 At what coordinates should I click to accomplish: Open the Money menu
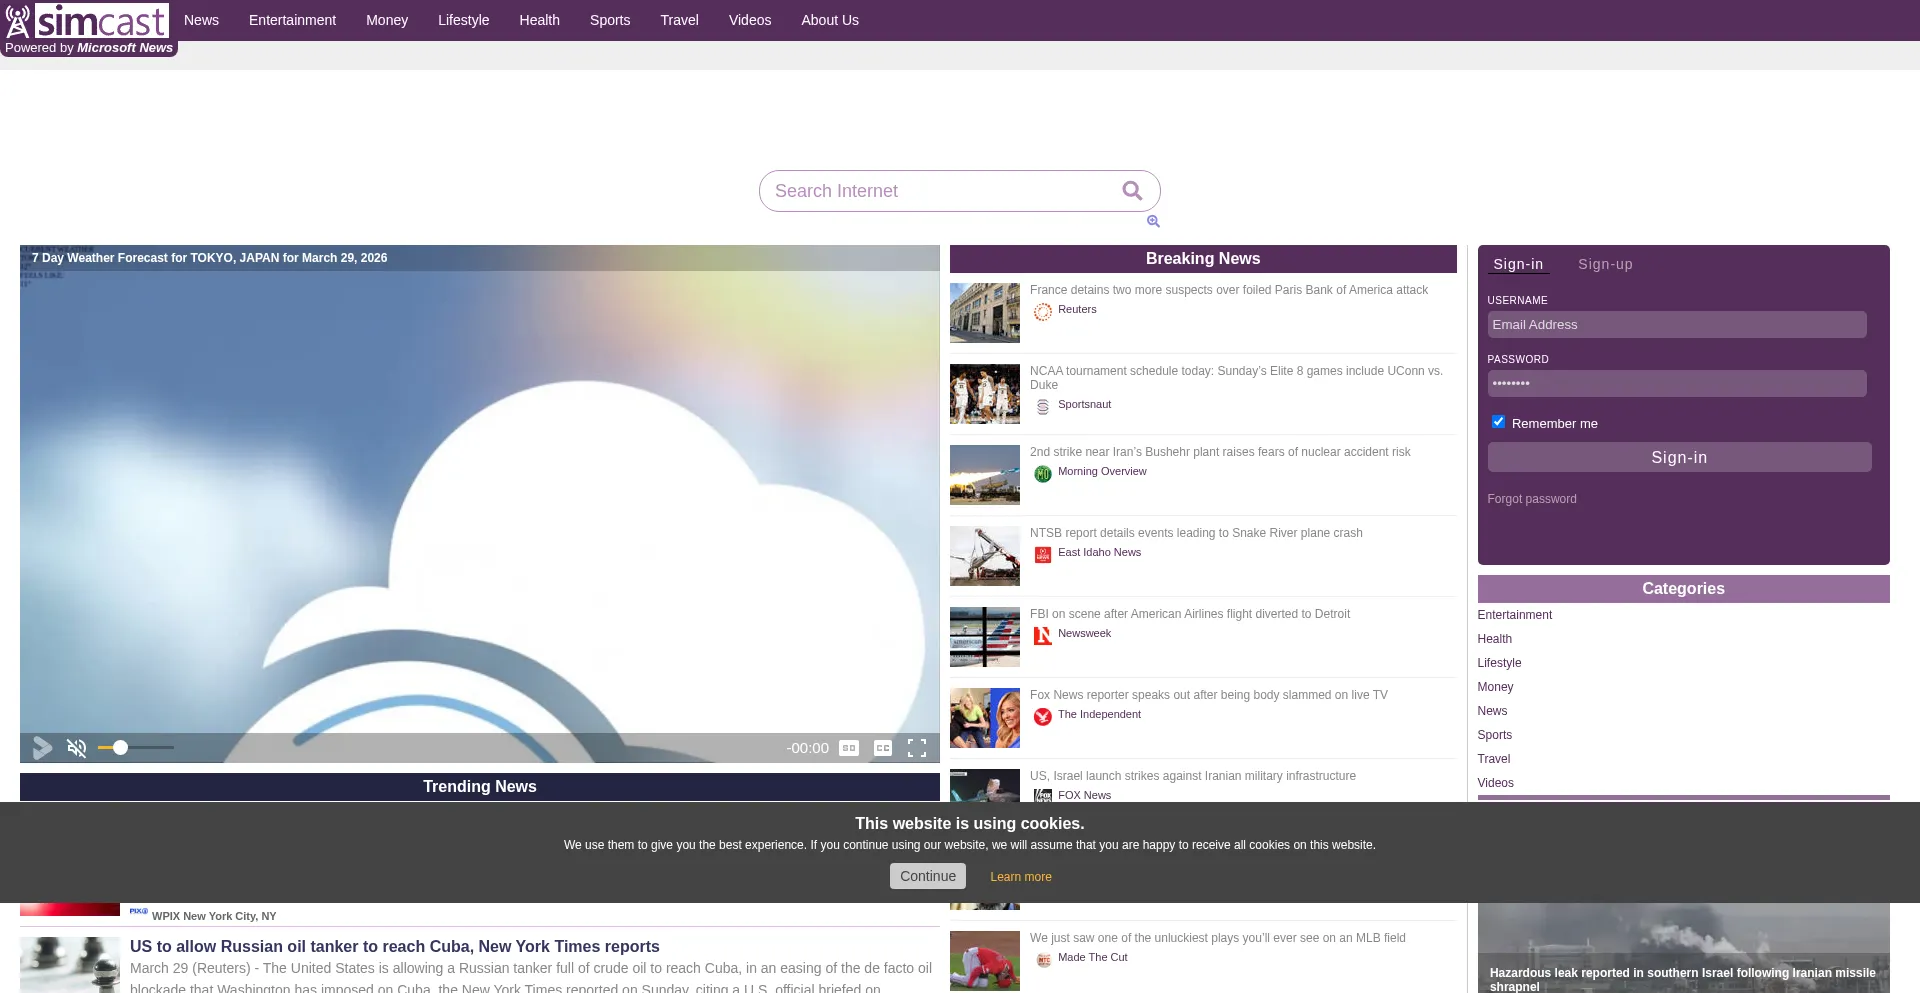click(x=387, y=20)
